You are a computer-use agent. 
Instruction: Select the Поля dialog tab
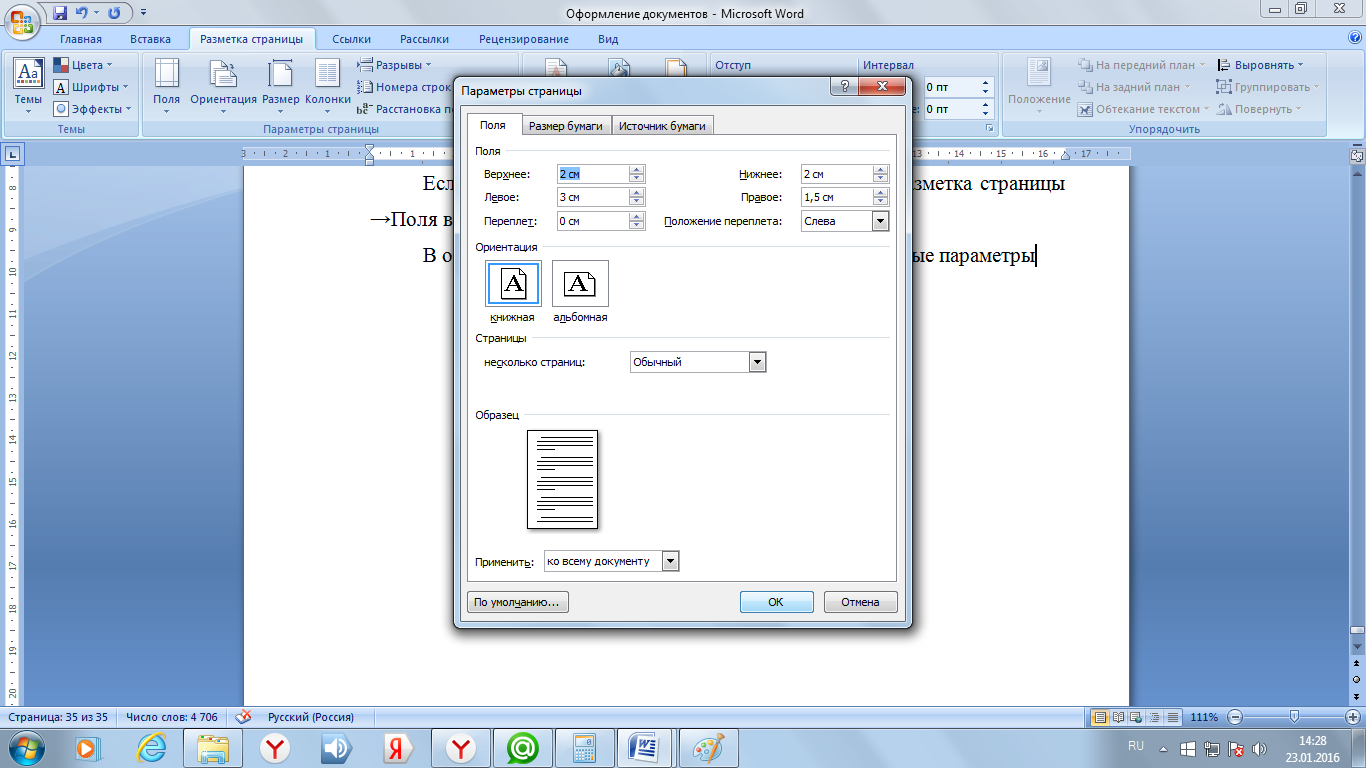[493, 125]
